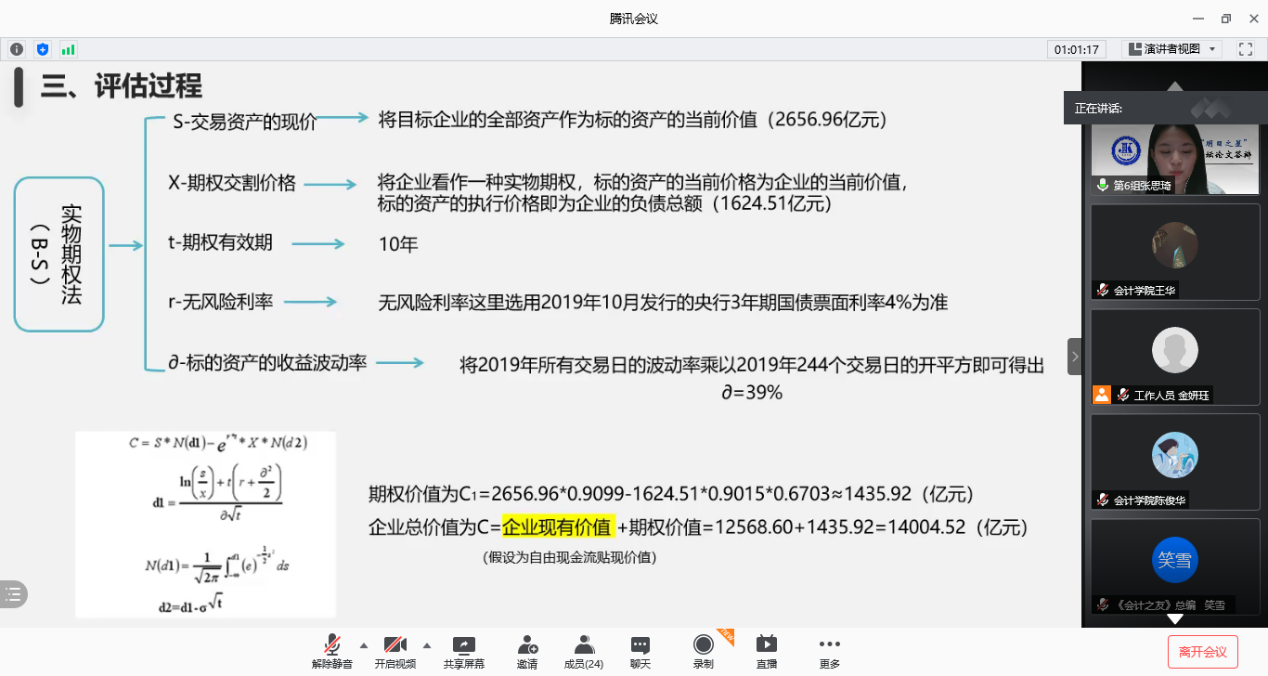Click the 离开会议 leave meeting button

[1202, 652]
